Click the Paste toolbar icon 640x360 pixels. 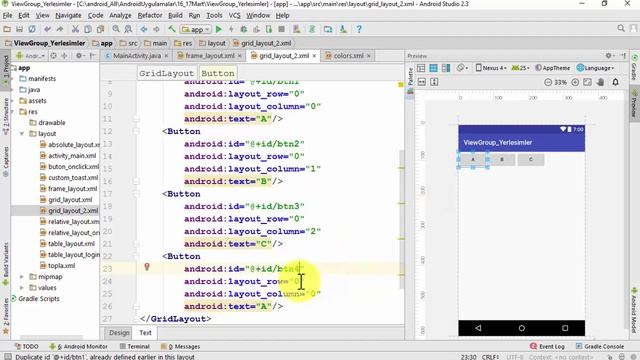pyautogui.click(x=100, y=29)
